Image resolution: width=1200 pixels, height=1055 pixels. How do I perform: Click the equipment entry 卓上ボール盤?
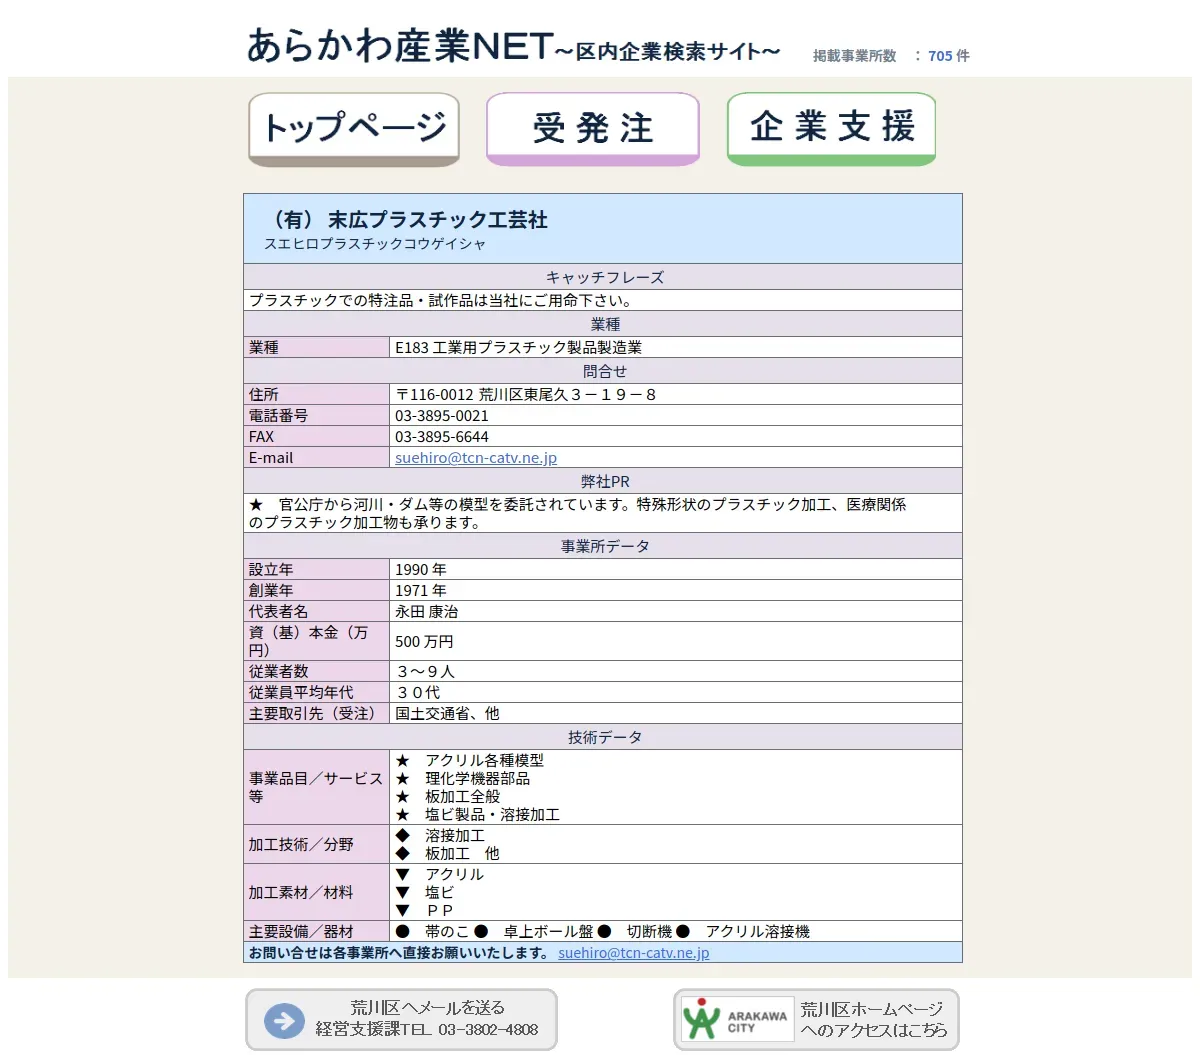pos(548,932)
